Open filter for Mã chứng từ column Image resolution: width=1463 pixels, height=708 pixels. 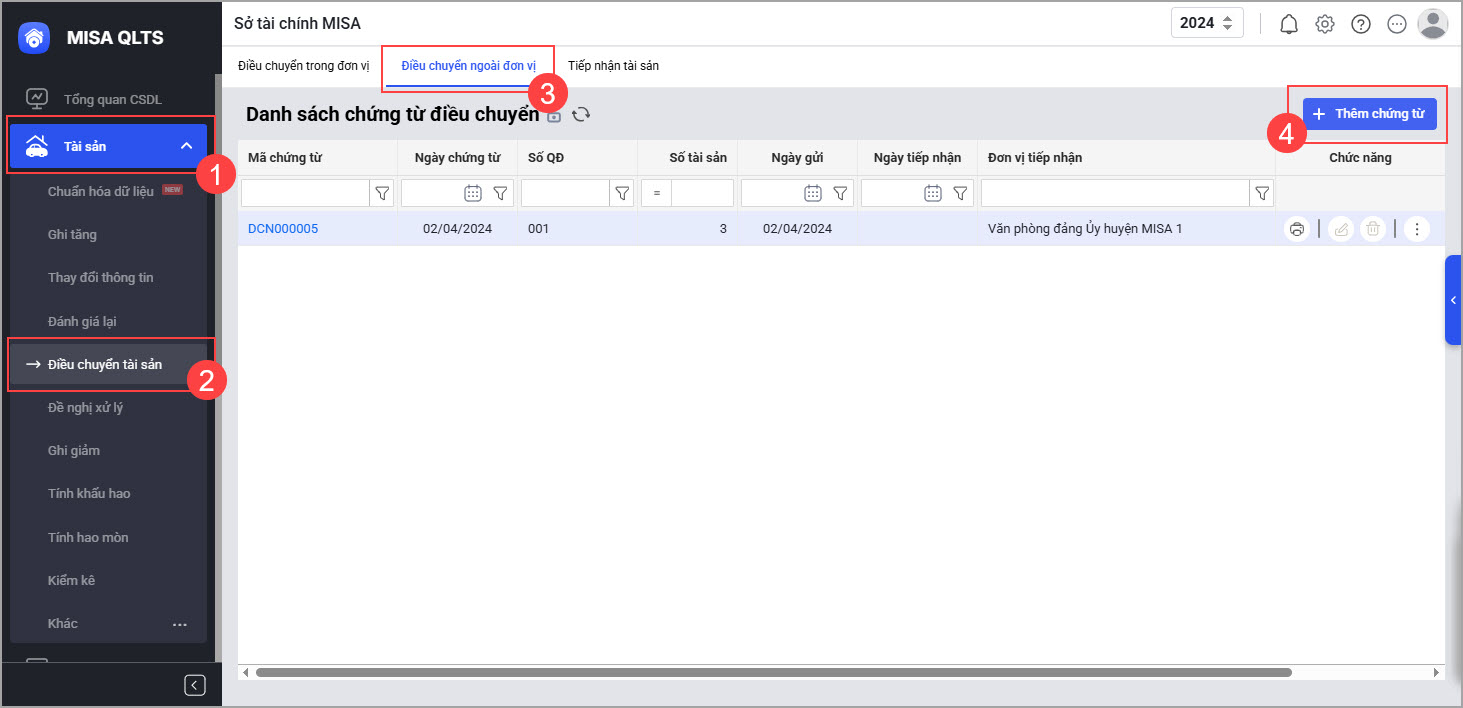382,193
